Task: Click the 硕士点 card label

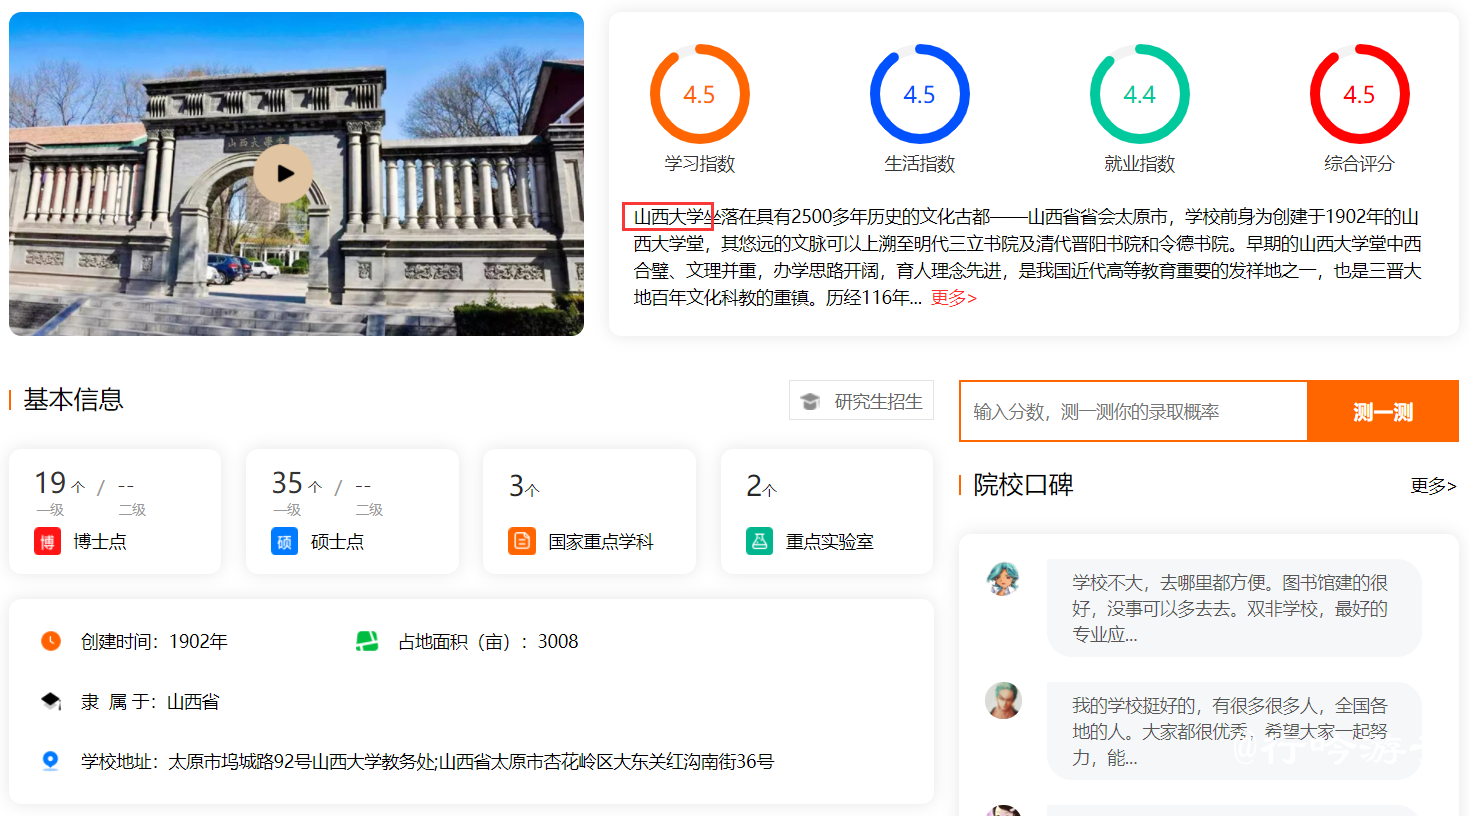Action: (337, 542)
